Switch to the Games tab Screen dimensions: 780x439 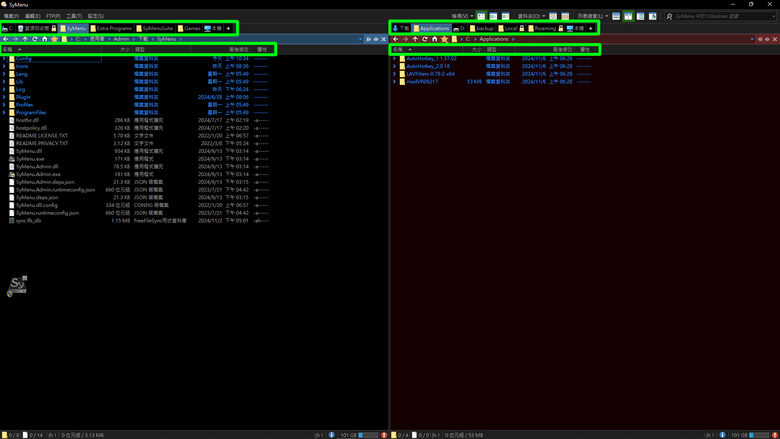click(189, 28)
